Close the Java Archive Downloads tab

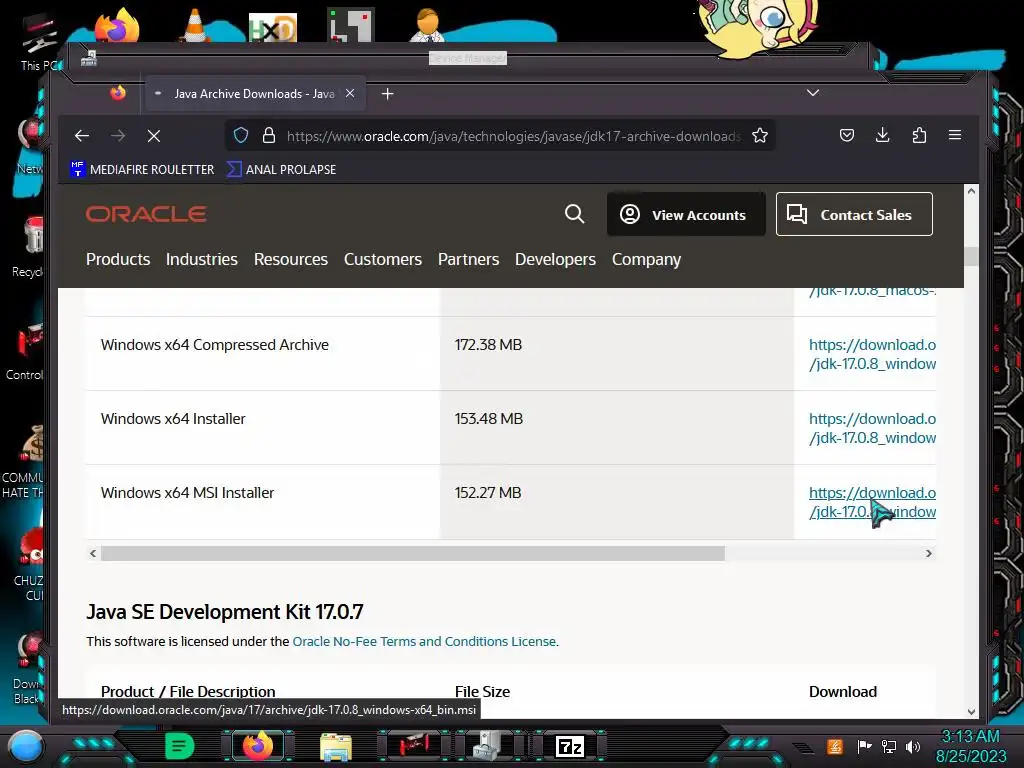coord(350,93)
